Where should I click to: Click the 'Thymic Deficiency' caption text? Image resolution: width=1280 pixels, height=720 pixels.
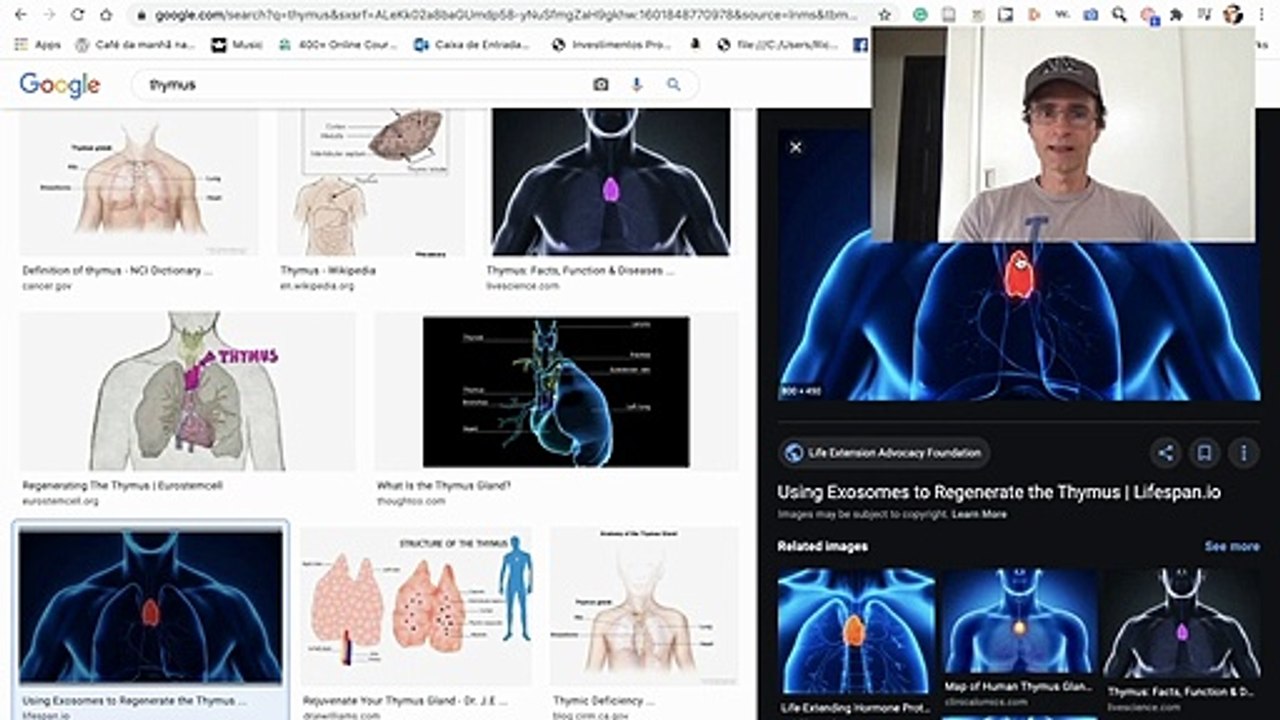603,701
